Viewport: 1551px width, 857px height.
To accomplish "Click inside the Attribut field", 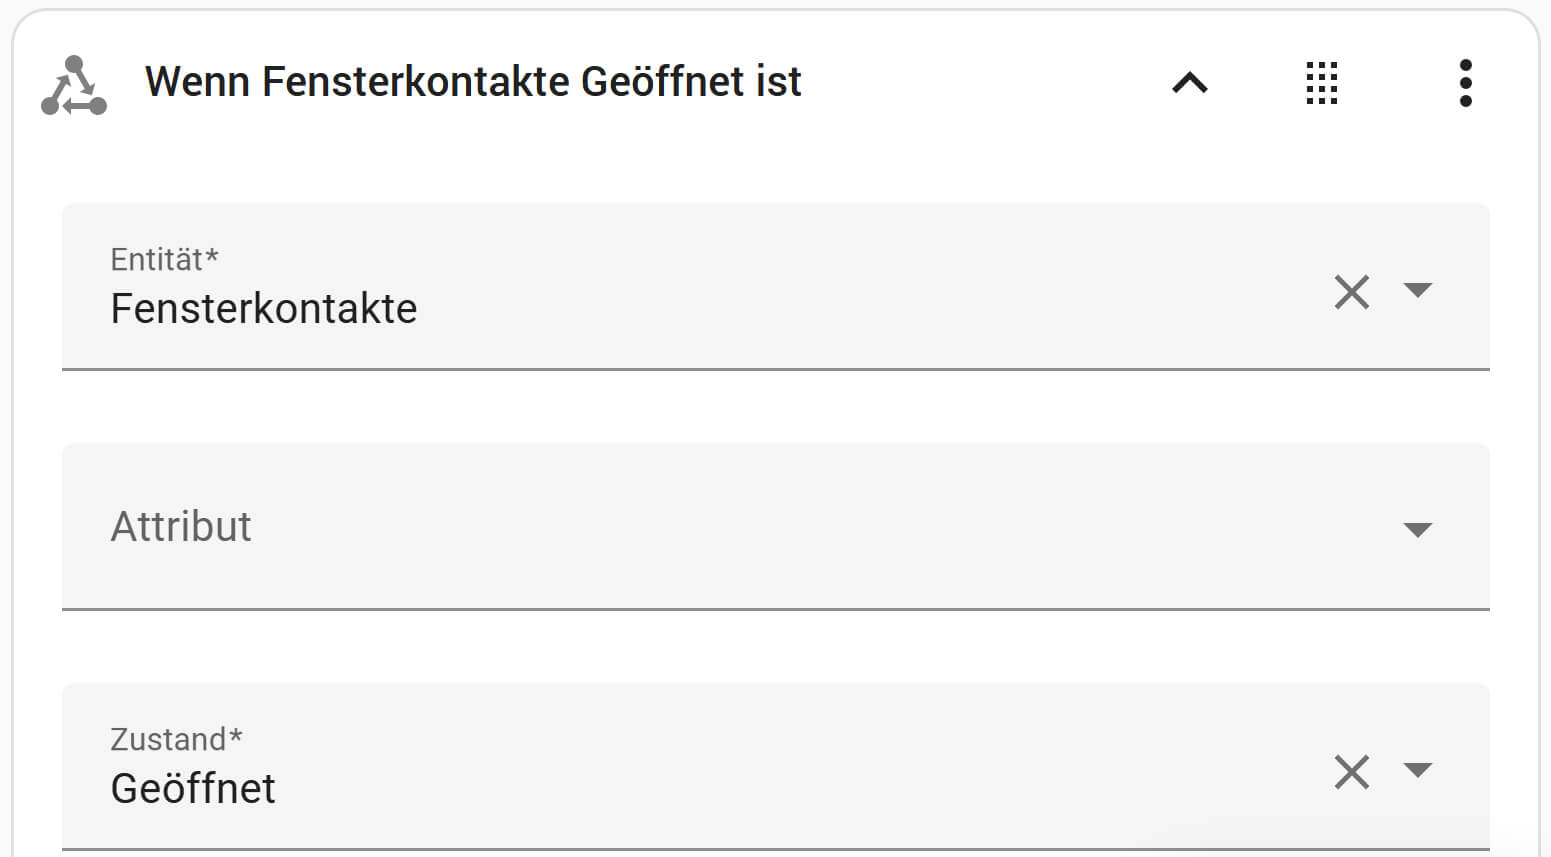I will 600,528.
